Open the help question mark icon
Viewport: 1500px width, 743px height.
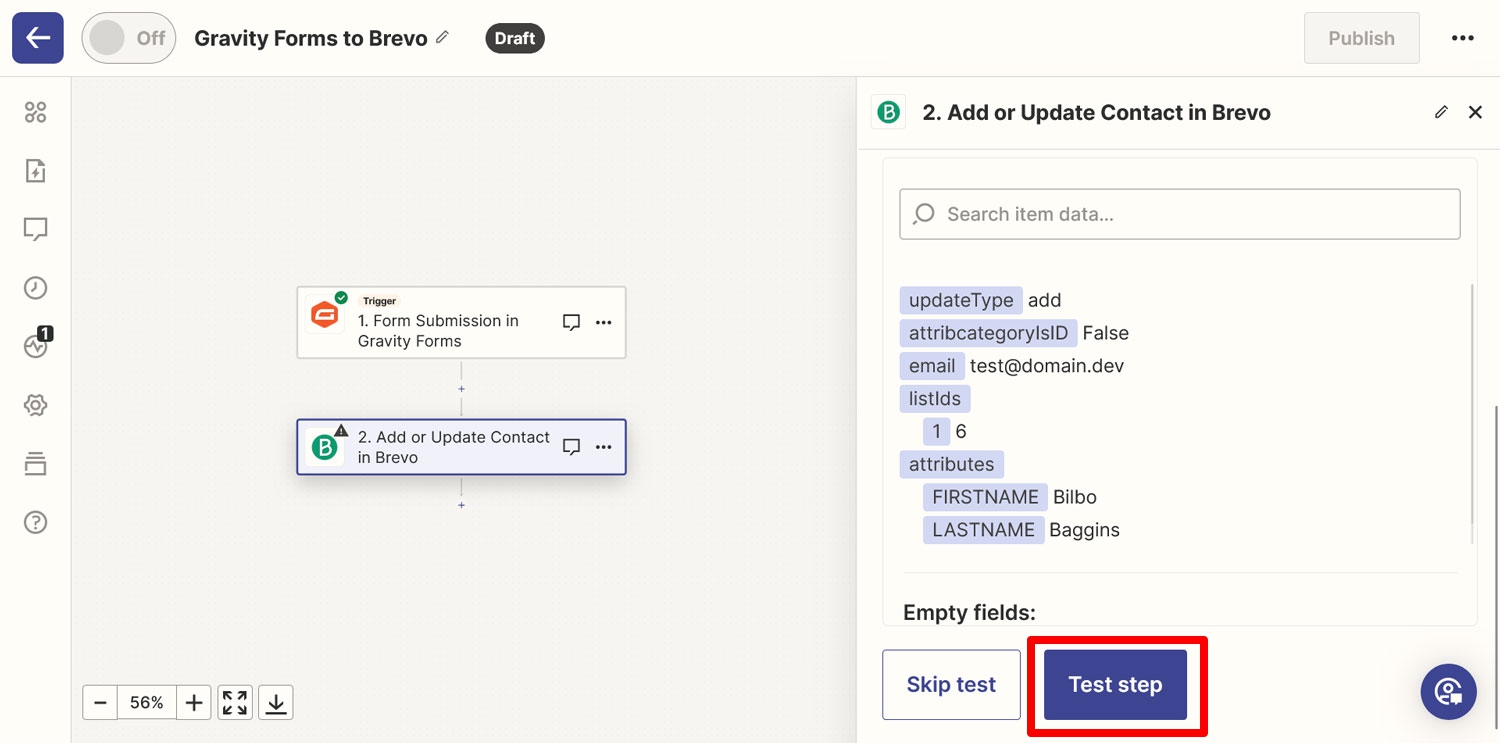click(x=36, y=522)
